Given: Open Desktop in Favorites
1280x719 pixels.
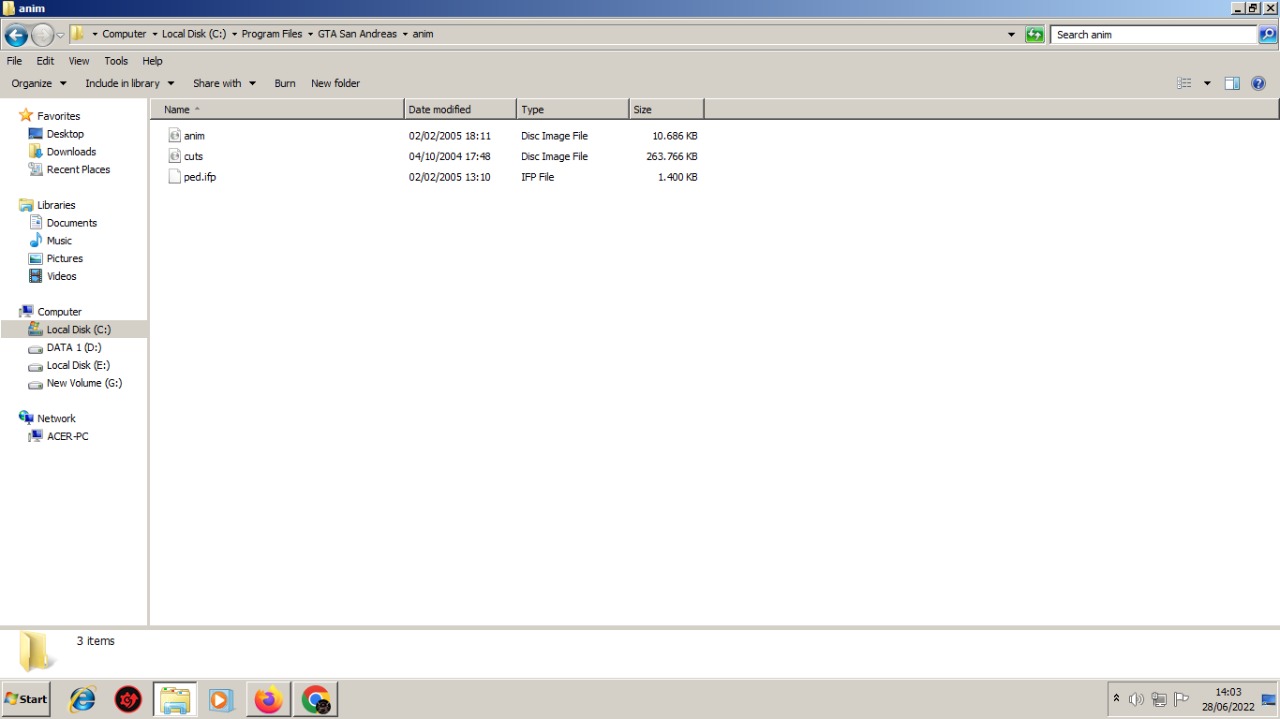Looking at the screenshot, I should click(65, 134).
